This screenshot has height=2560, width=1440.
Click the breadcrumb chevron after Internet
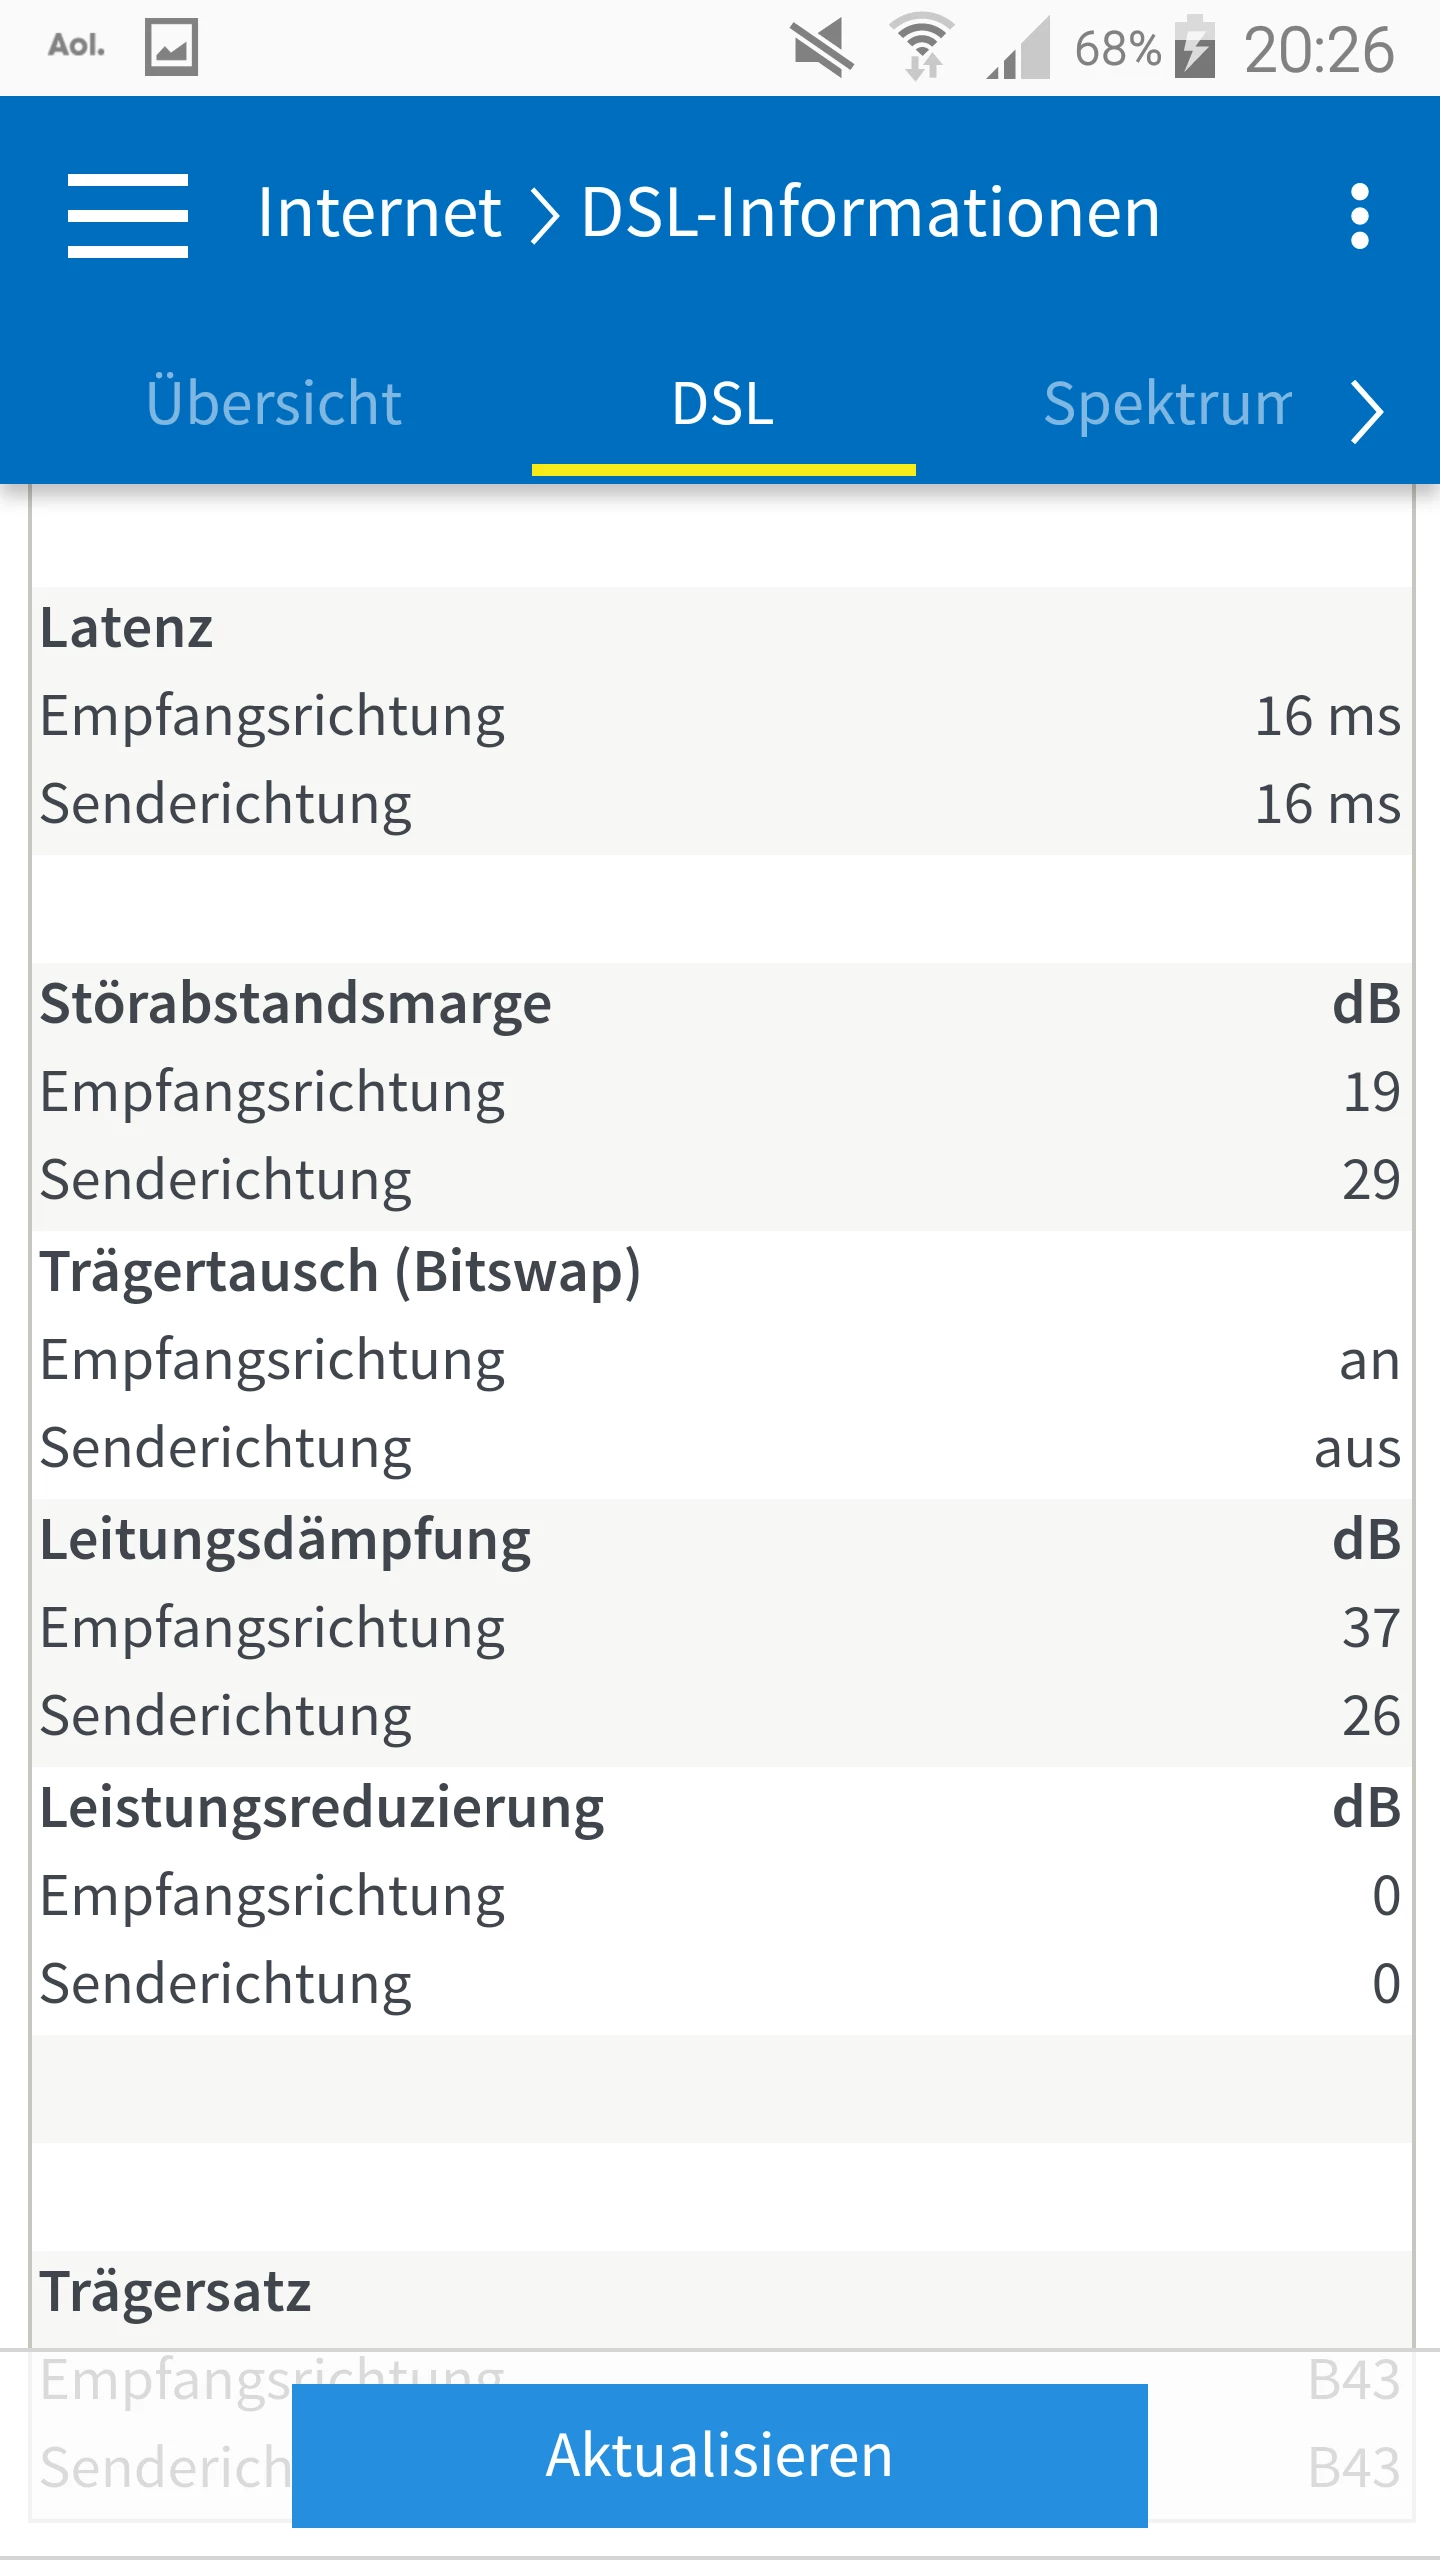pyautogui.click(x=543, y=215)
